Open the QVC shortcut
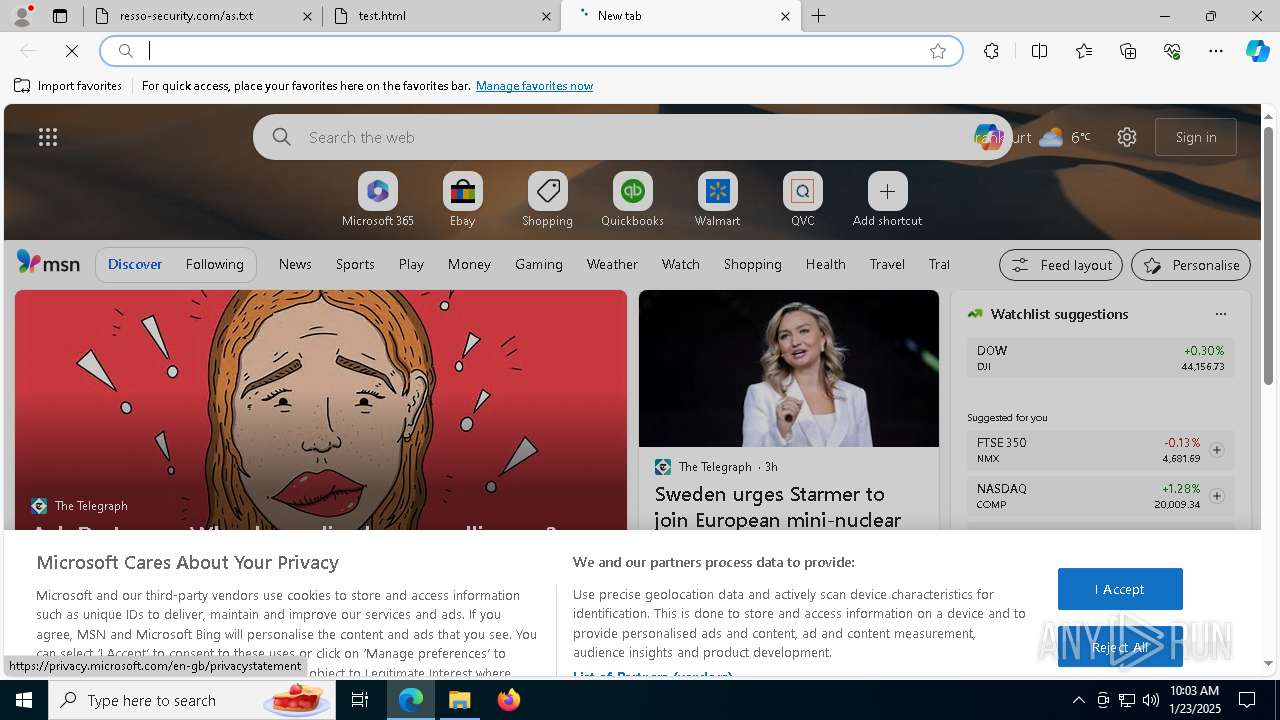 click(803, 199)
